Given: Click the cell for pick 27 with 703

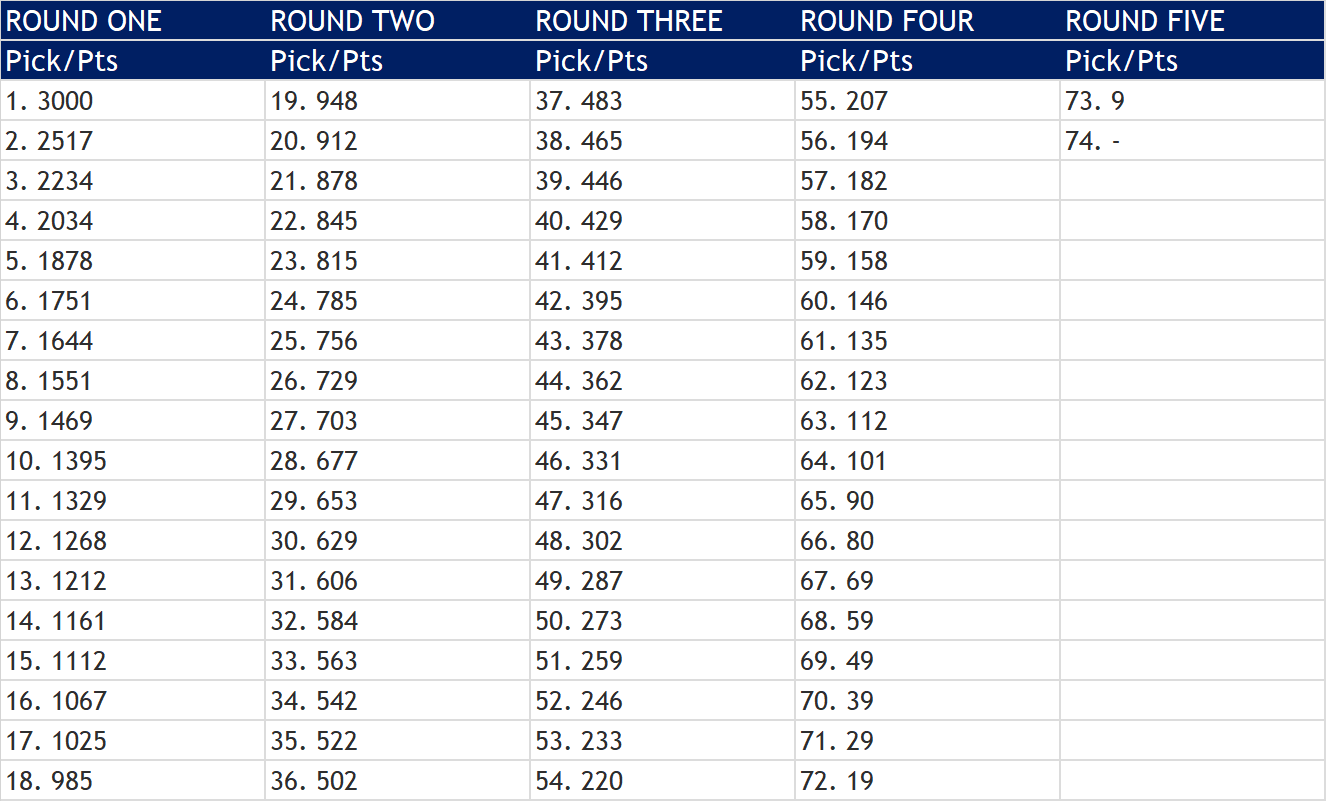Looking at the screenshot, I should click(398, 421).
